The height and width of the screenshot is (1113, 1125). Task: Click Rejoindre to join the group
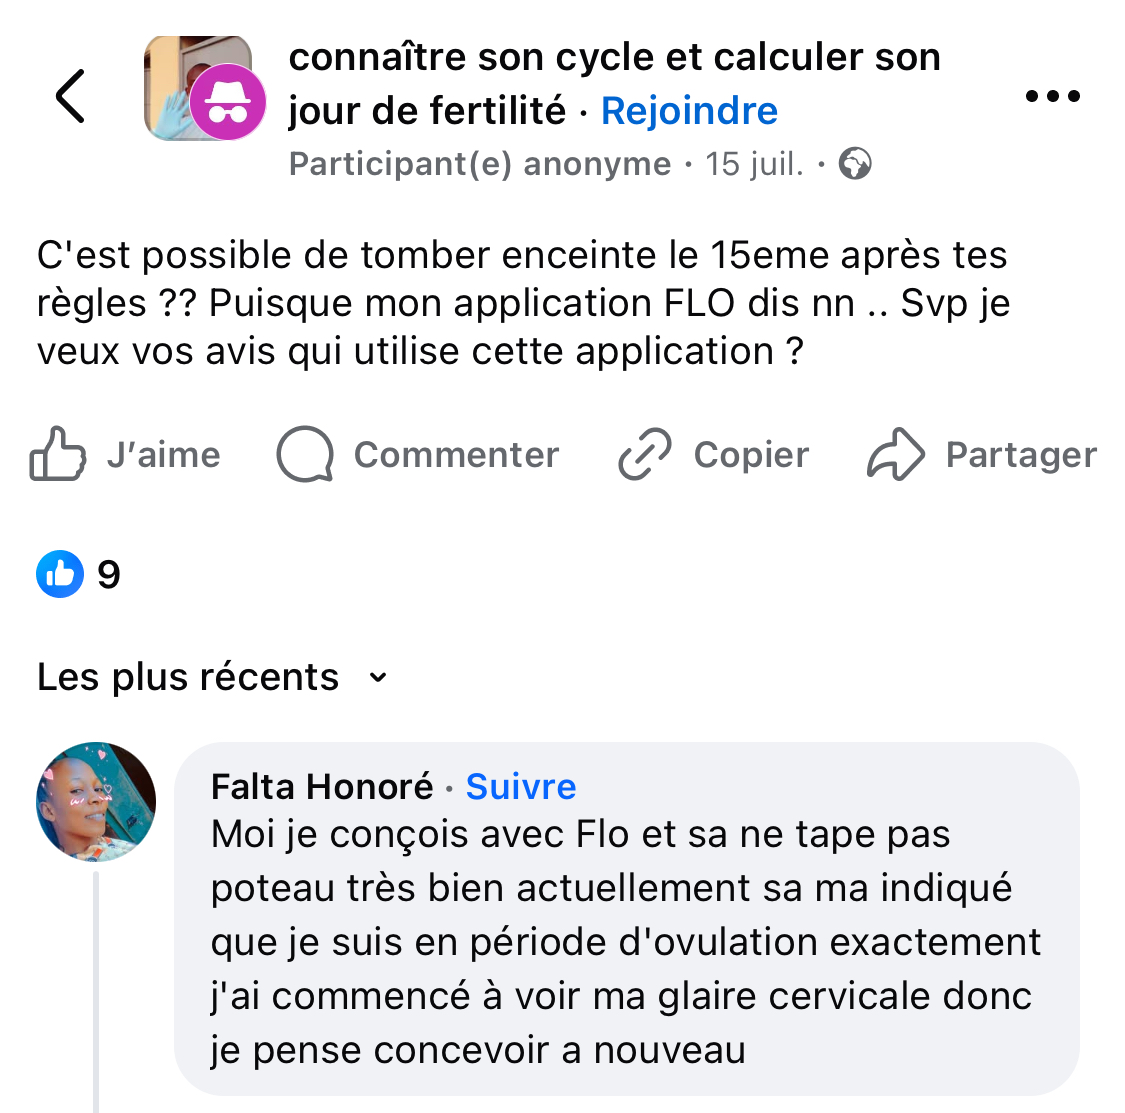689,111
